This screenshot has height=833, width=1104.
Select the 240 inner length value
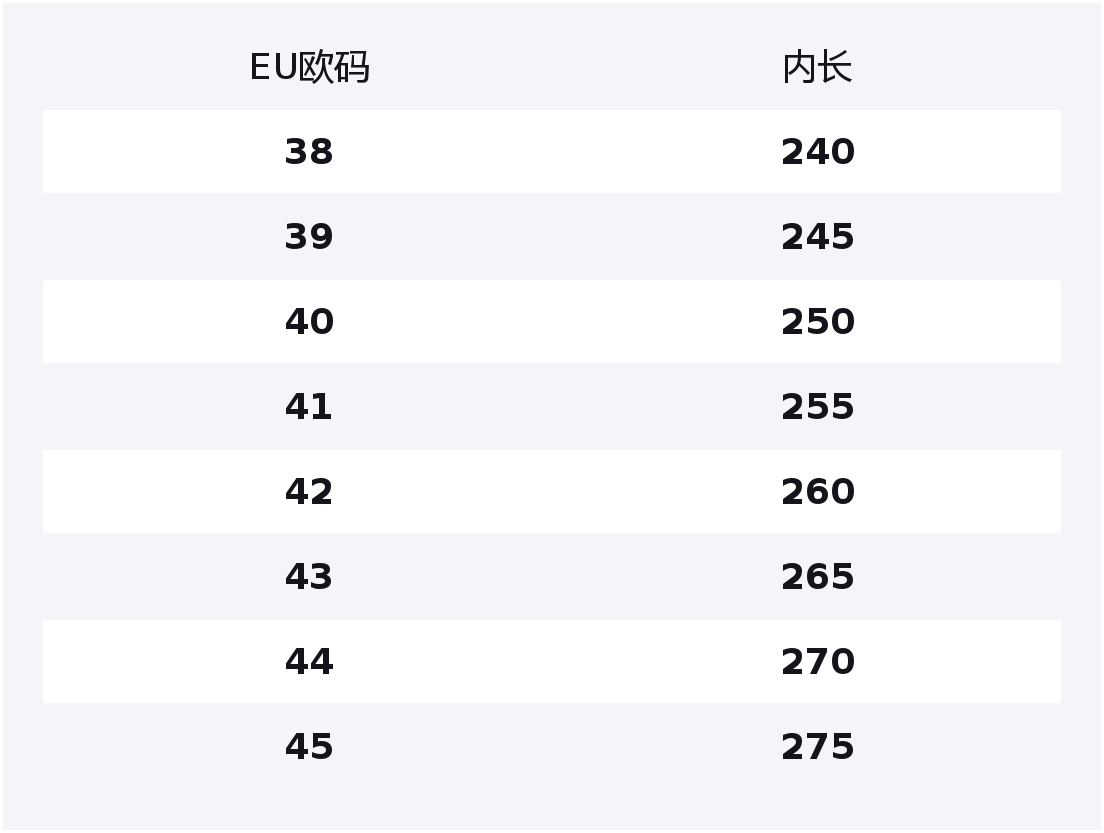[x=817, y=152]
